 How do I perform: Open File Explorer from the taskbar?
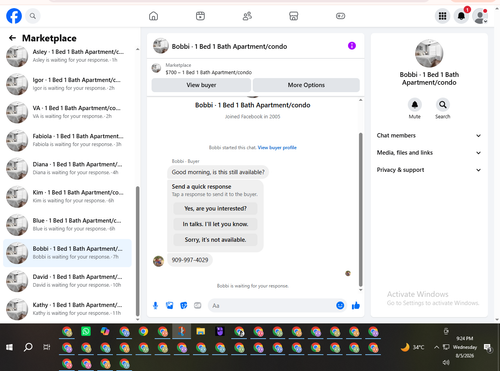[x=201, y=331]
